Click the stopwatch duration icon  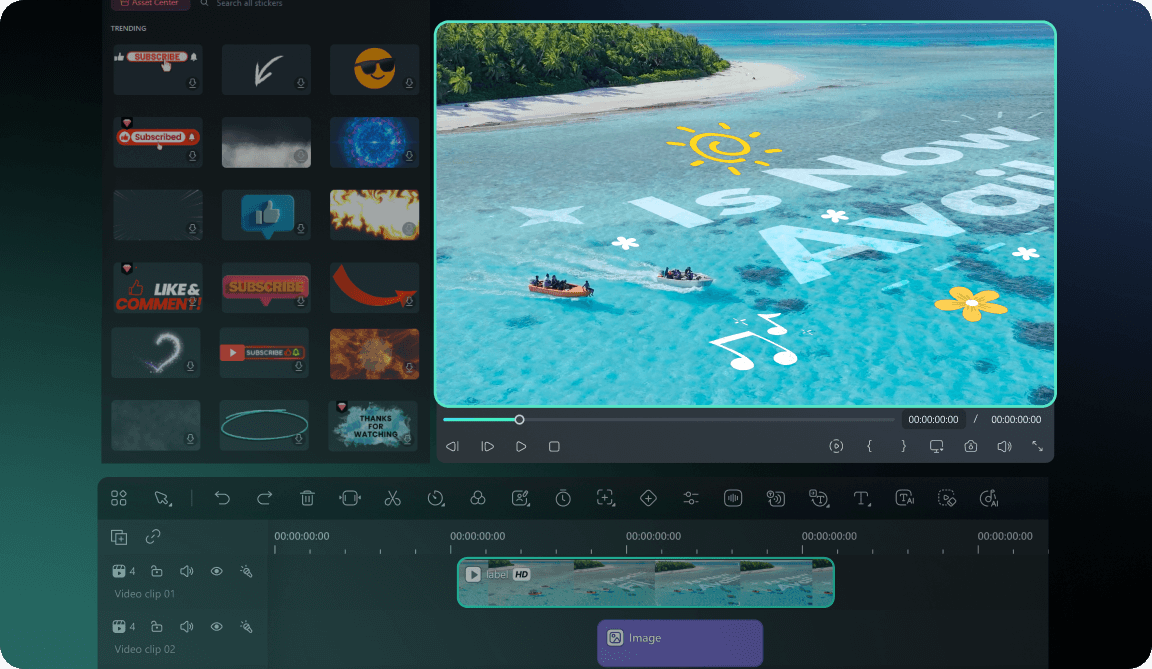[x=563, y=499]
